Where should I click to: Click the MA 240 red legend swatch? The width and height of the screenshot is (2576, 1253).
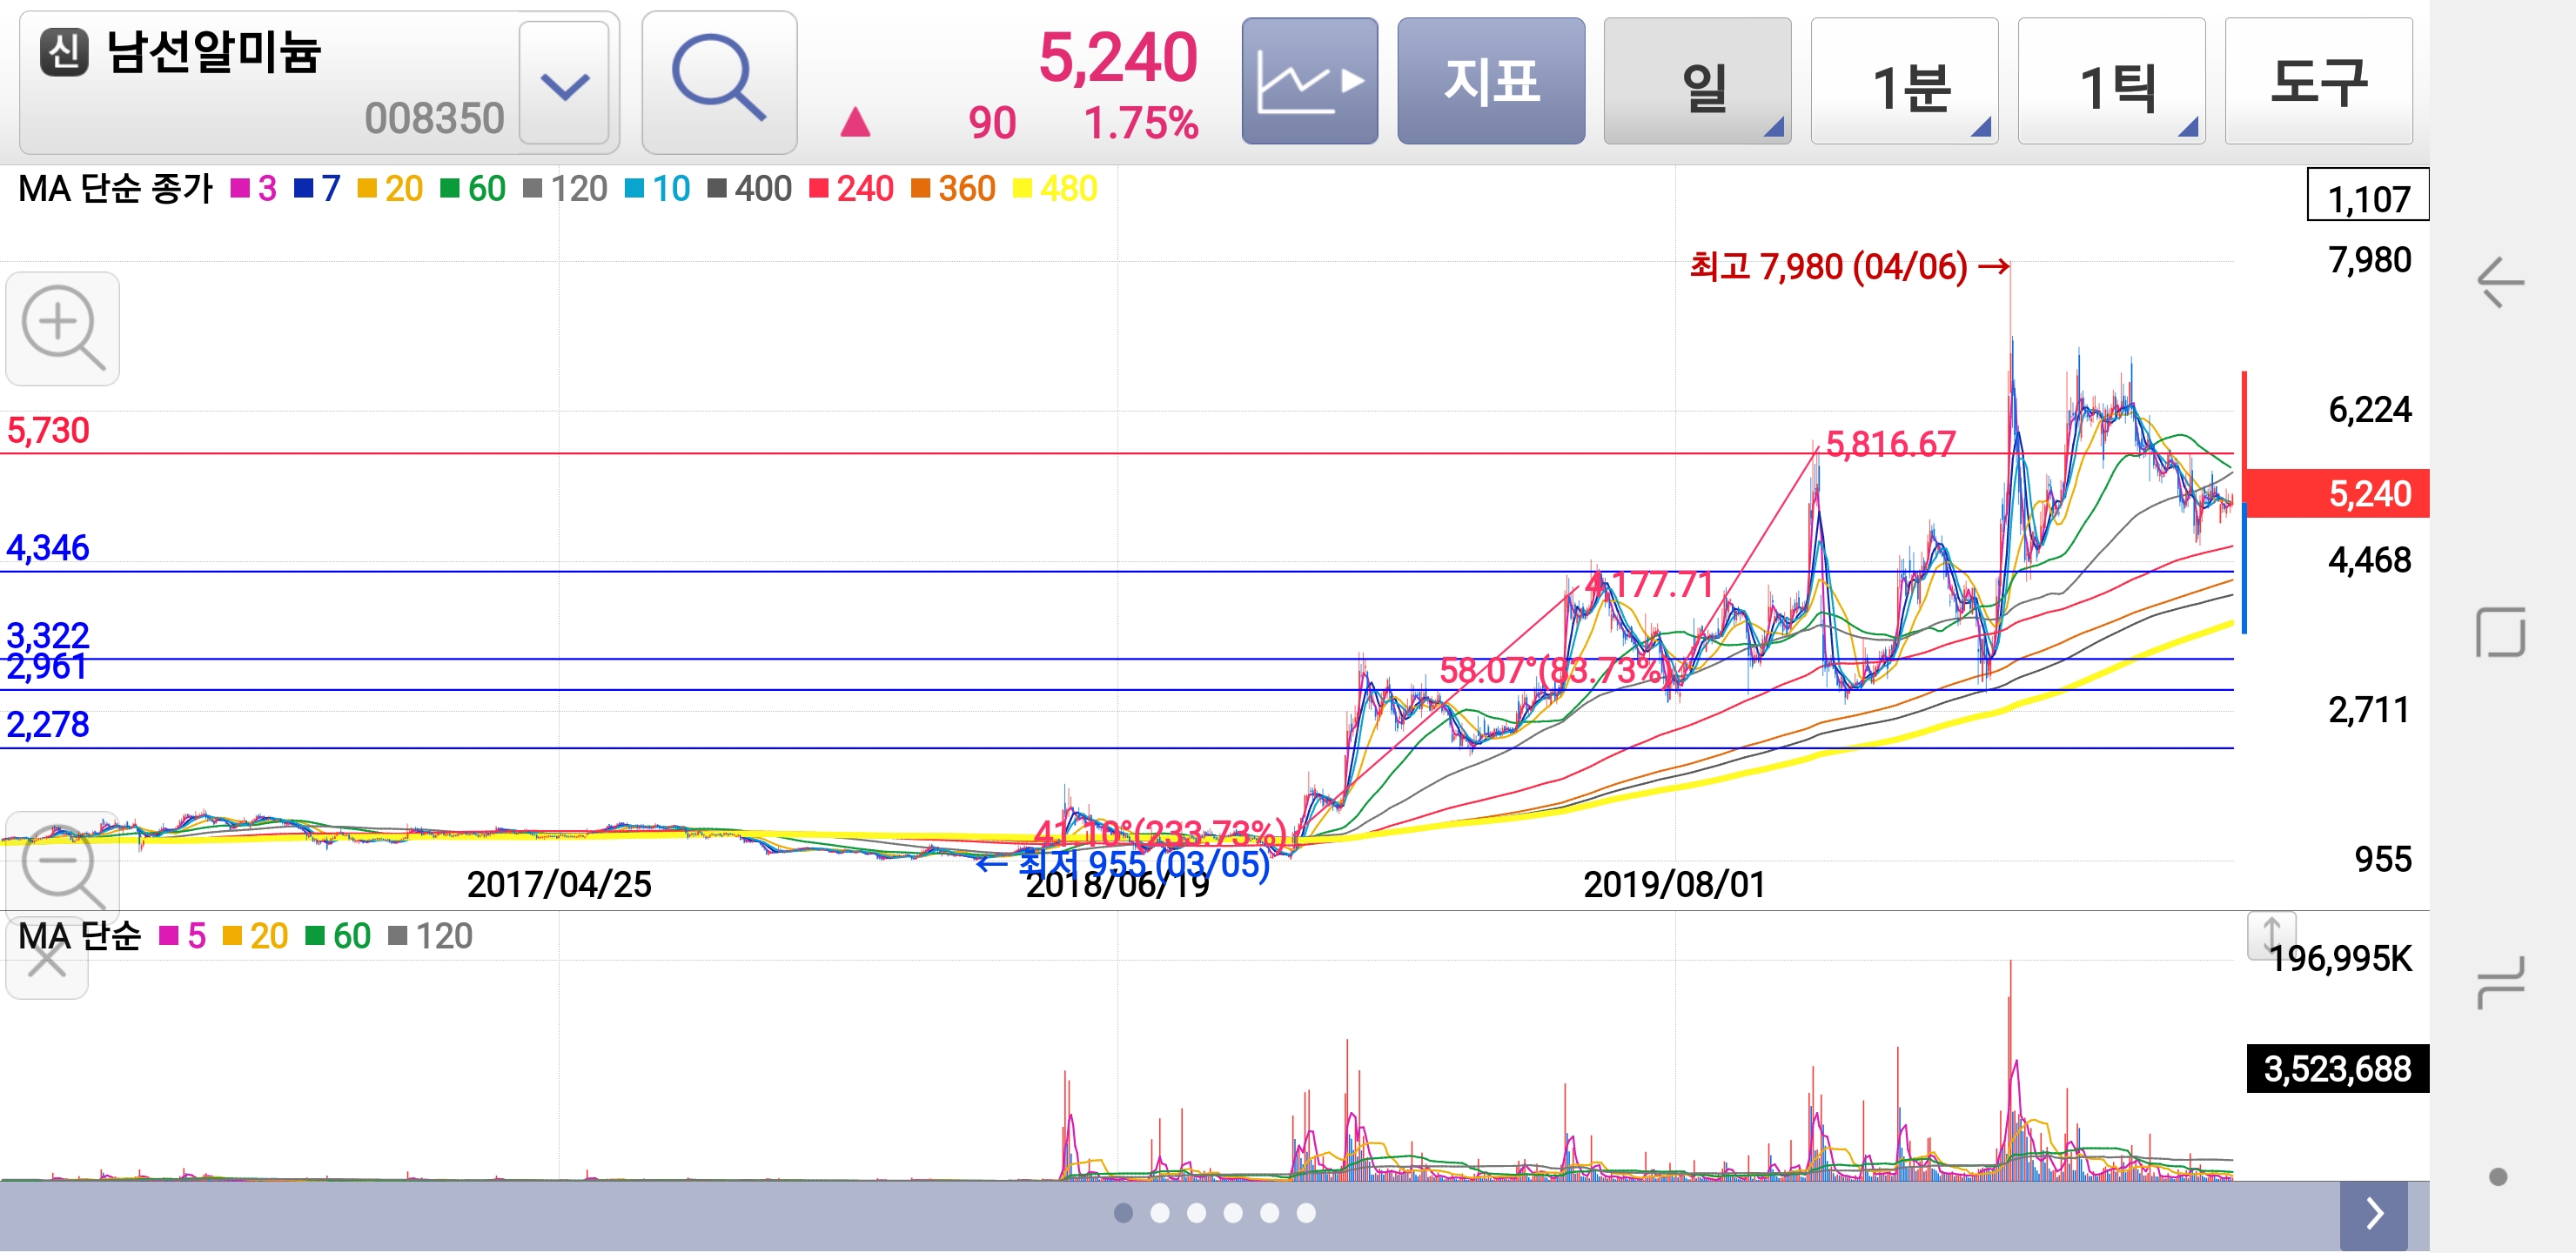(818, 188)
